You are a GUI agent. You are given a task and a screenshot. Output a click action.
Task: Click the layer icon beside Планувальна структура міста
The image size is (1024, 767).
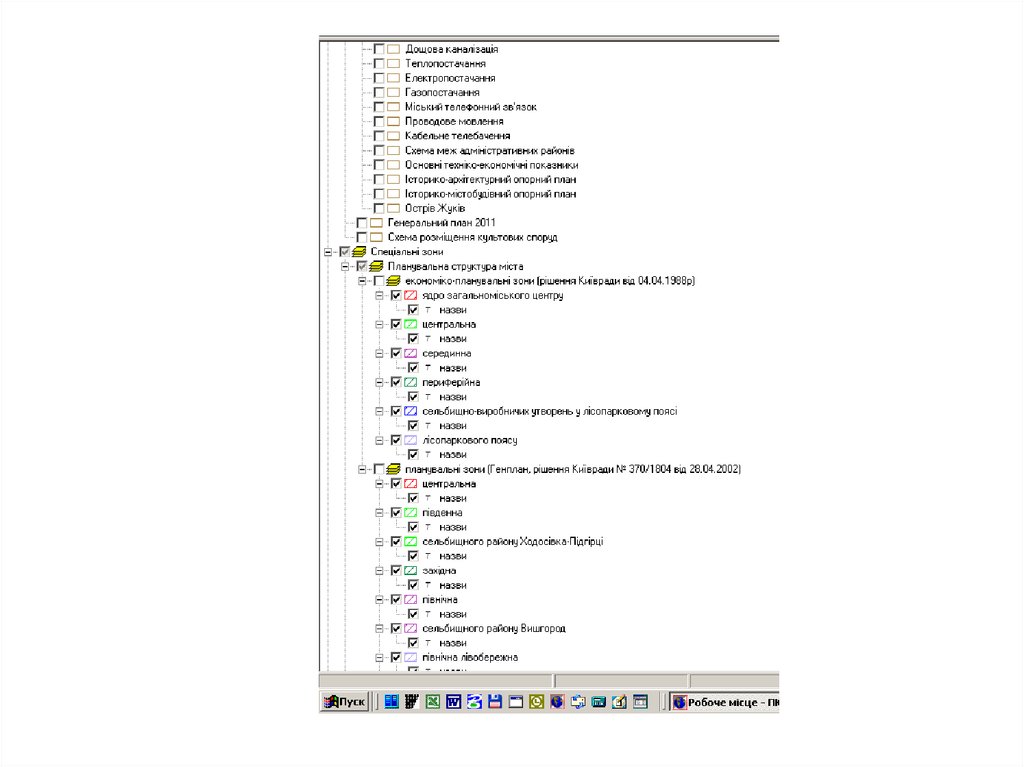click(x=376, y=267)
